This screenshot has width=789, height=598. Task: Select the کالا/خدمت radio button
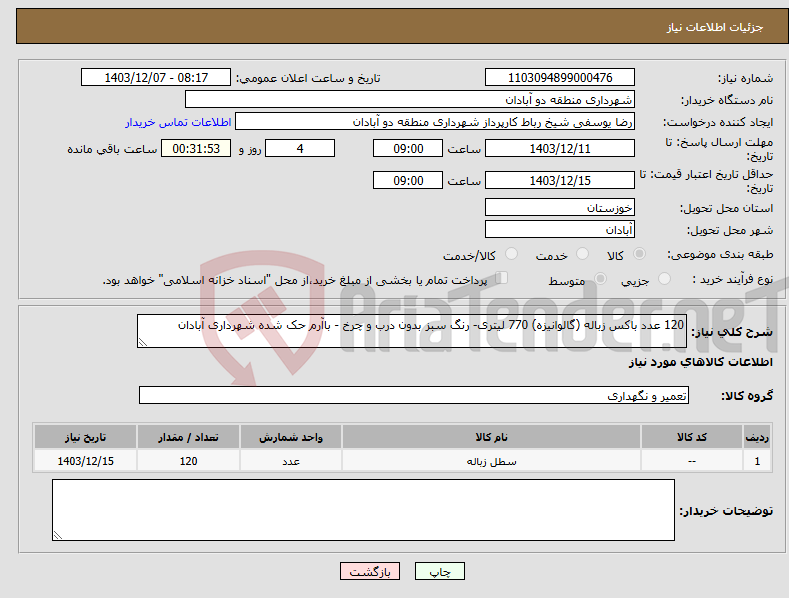511,254
